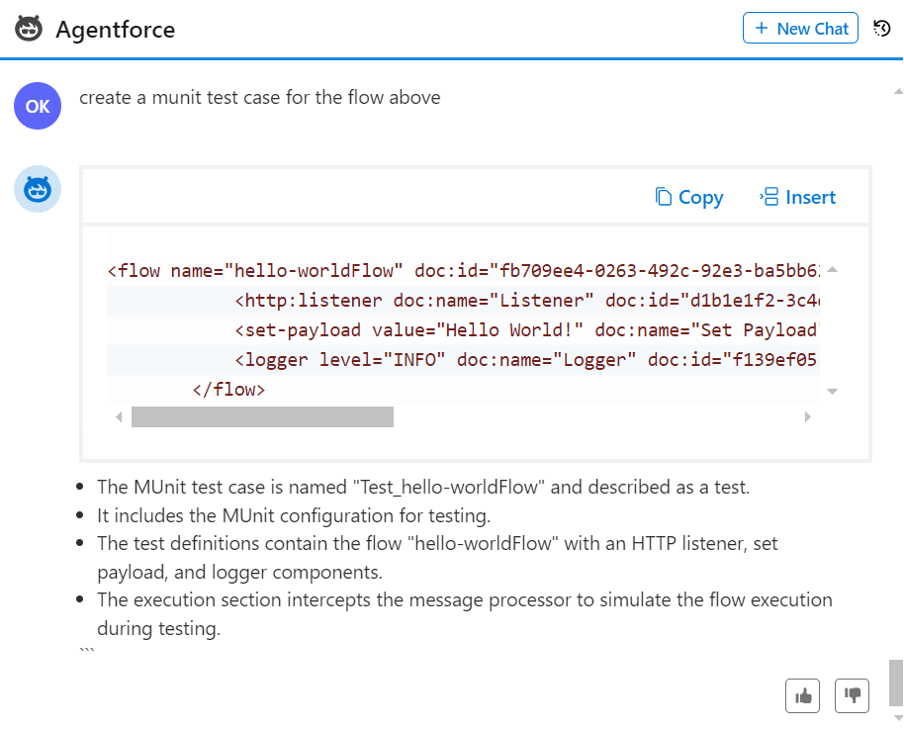Click the bot avatar next to the response
Screen dimensions: 904x730
pos(37,189)
